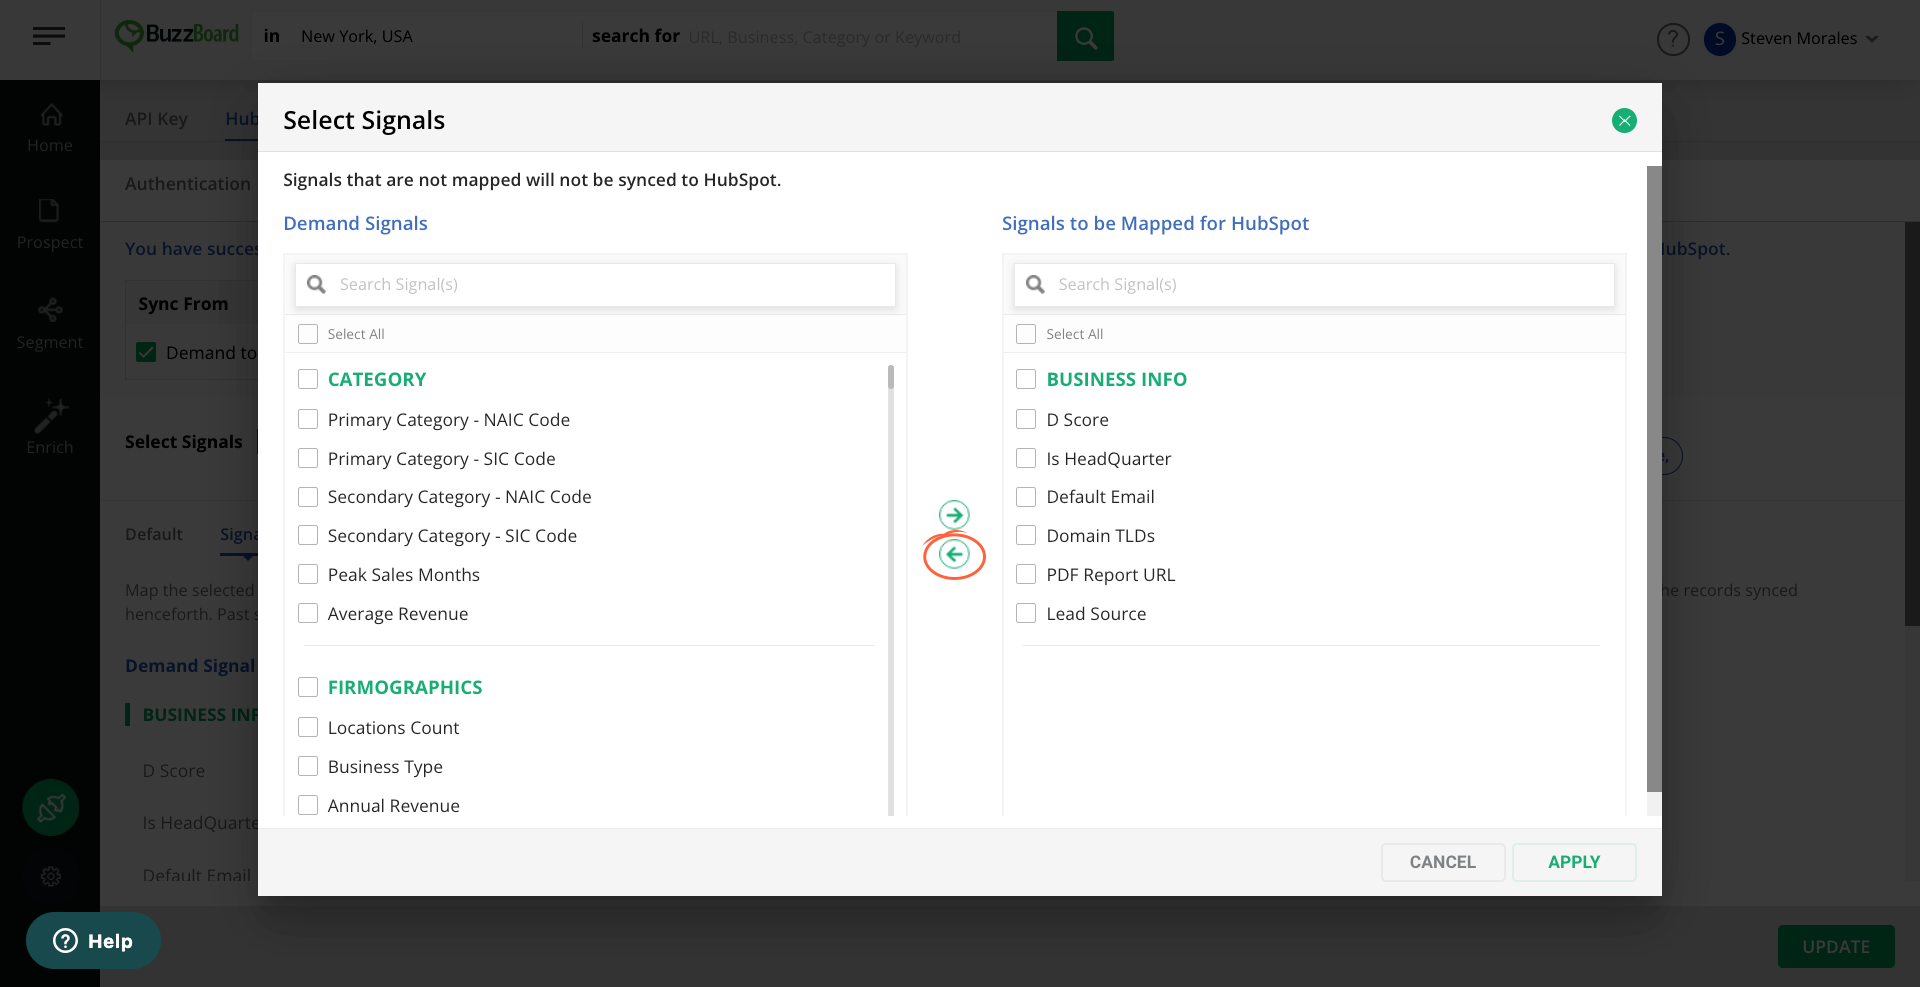
Task: Click the Lead Source label
Action: 1096,614
